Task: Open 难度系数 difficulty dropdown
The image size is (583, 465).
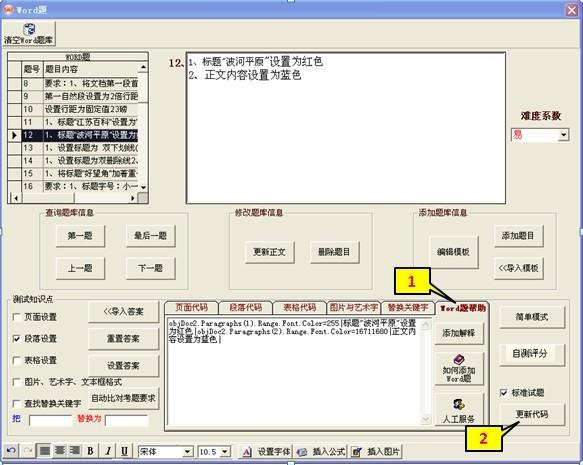Action: (x=564, y=135)
